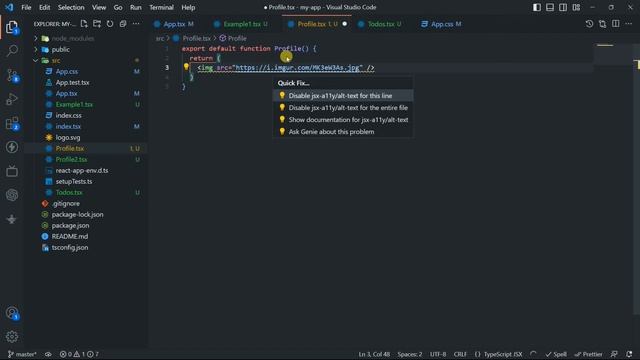Image resolution: width=640 pixels, height=360 pixels.
Task: Ask Genie about this problem
Action: [x=343, y=132]
